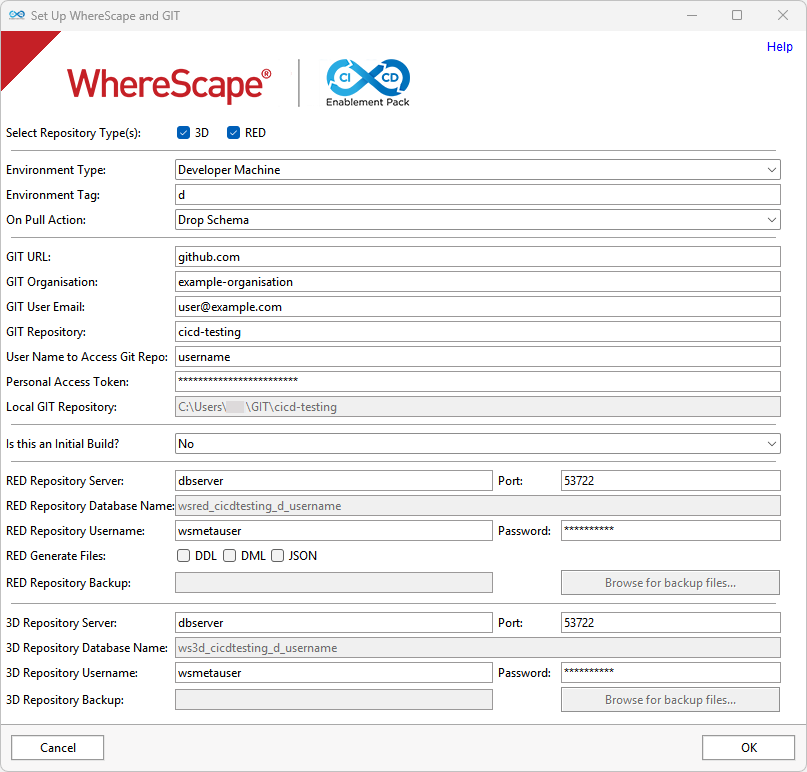The width and height of the screenshot is (807, 772).
Task: Click the CI/CD Enablement Pack logo
Action: (368, 82)
